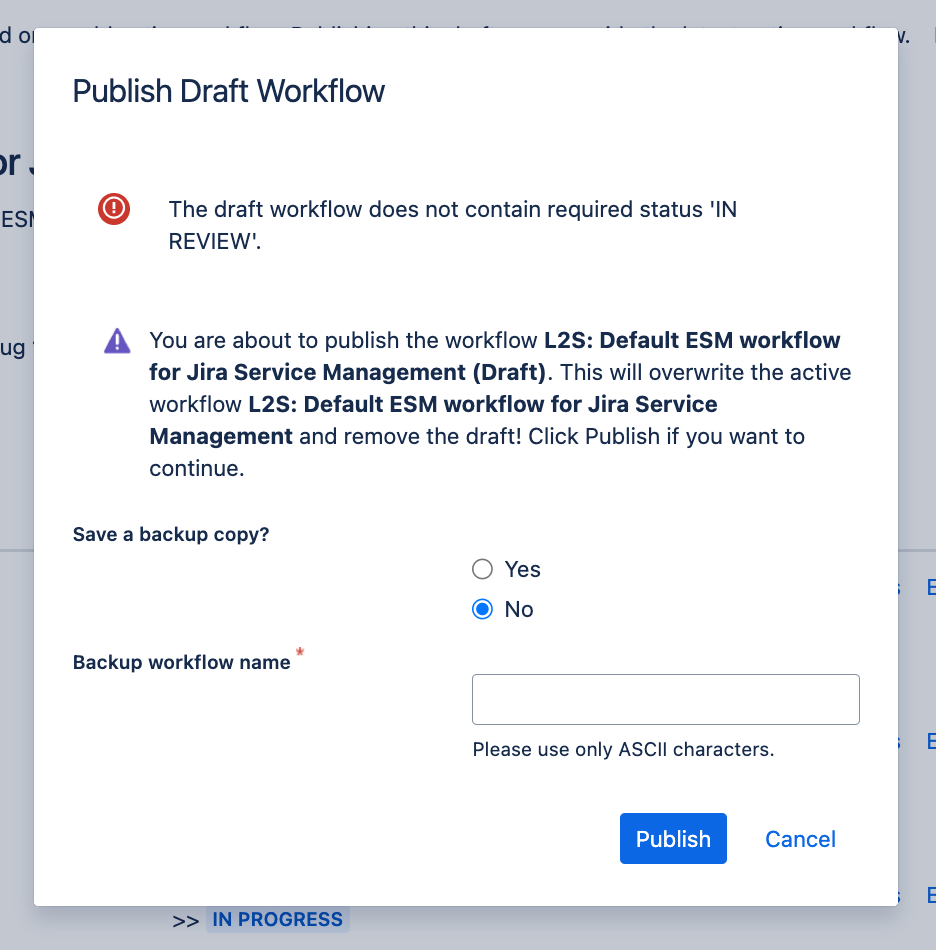The image size is (936, 950).
Task: Click the purple warning triangle icon
Action: (117, 340)
